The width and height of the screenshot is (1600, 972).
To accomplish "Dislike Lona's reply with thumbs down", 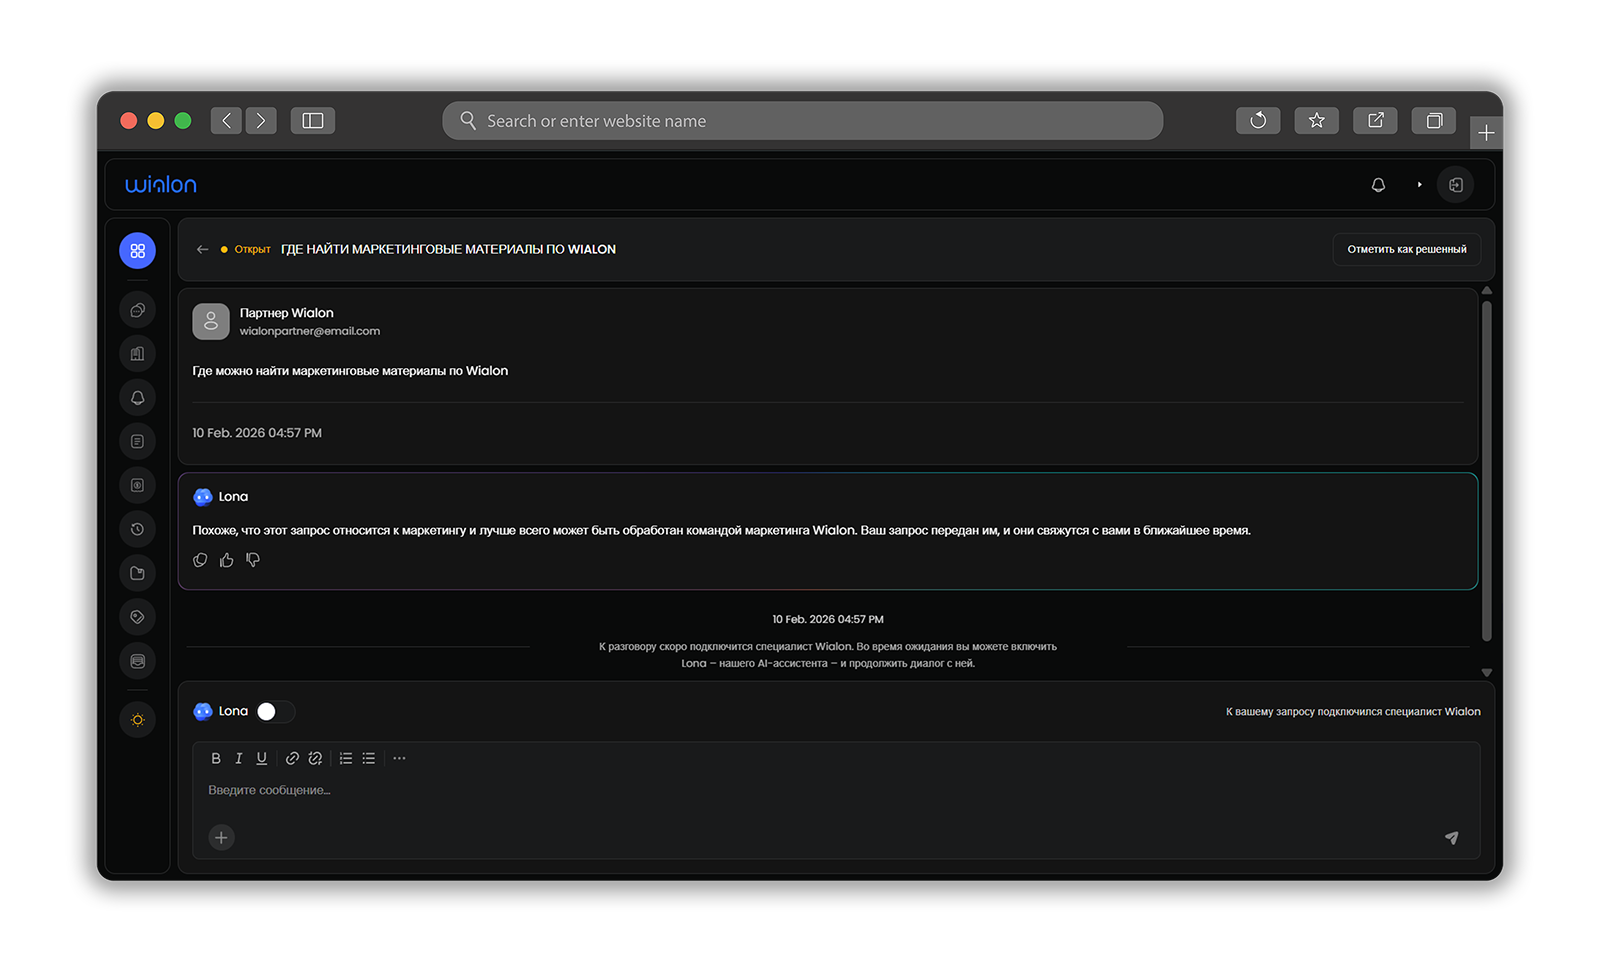I will pyautogui.click(x=253, y=560).
